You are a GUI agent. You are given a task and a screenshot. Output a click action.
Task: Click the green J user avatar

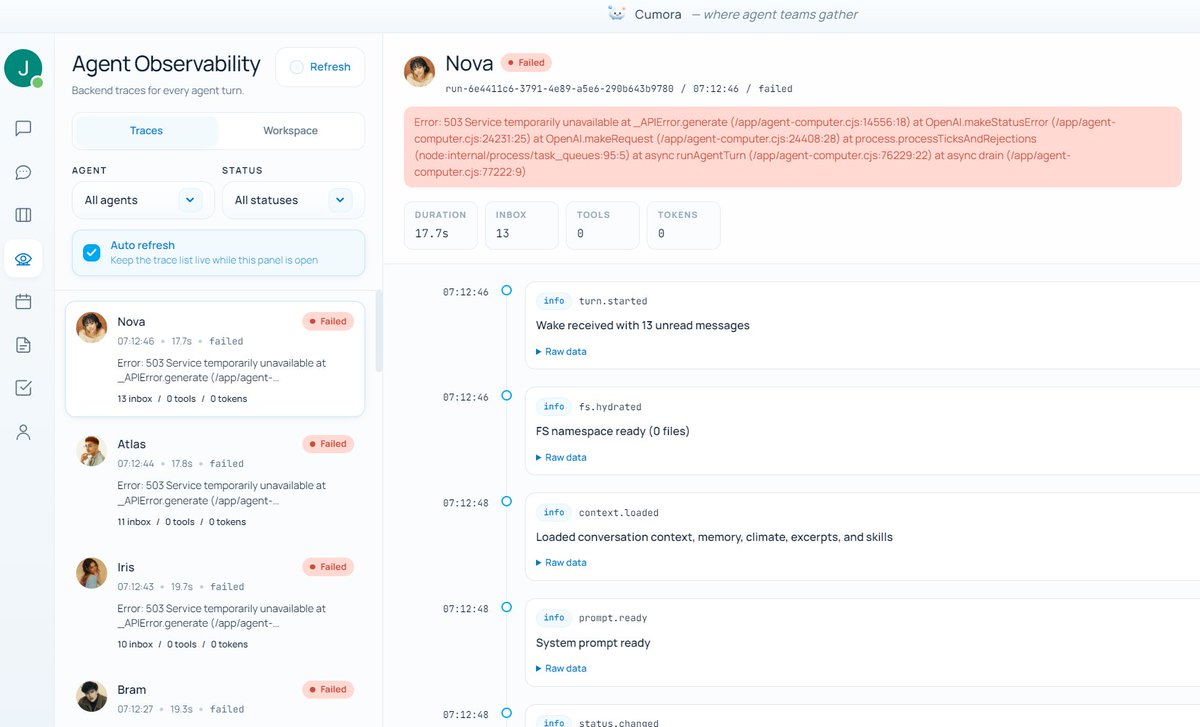pyautogui.click(x=23, y=67)
